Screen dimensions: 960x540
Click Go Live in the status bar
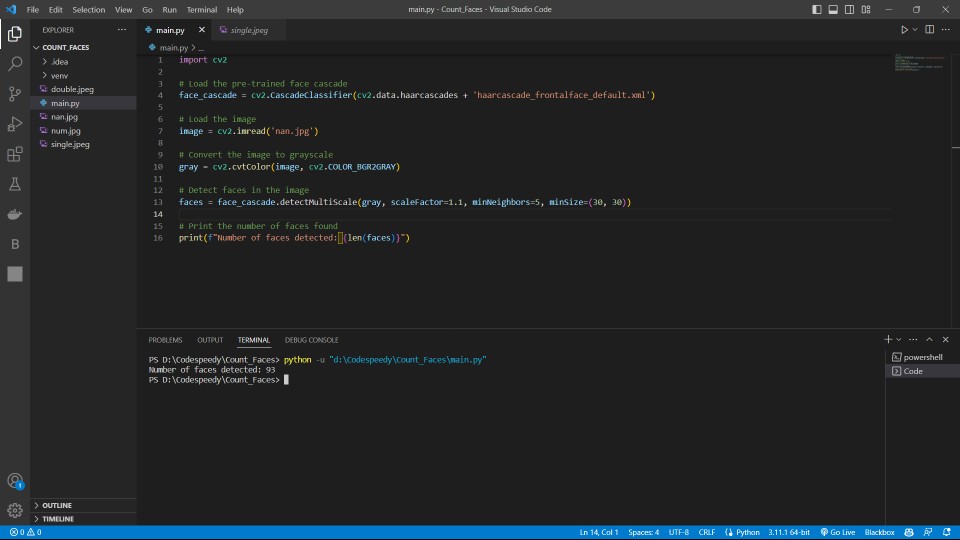pyautogui.click(x=838, y=532)
